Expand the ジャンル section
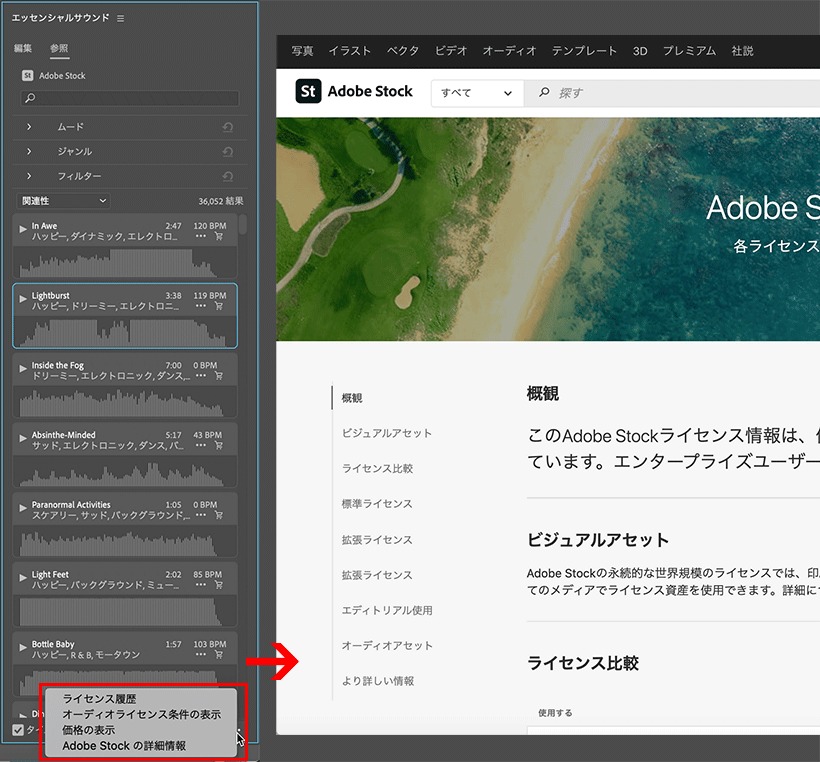Image resolution: width=820 pixels, height=762 pixels. click(29, 152)
